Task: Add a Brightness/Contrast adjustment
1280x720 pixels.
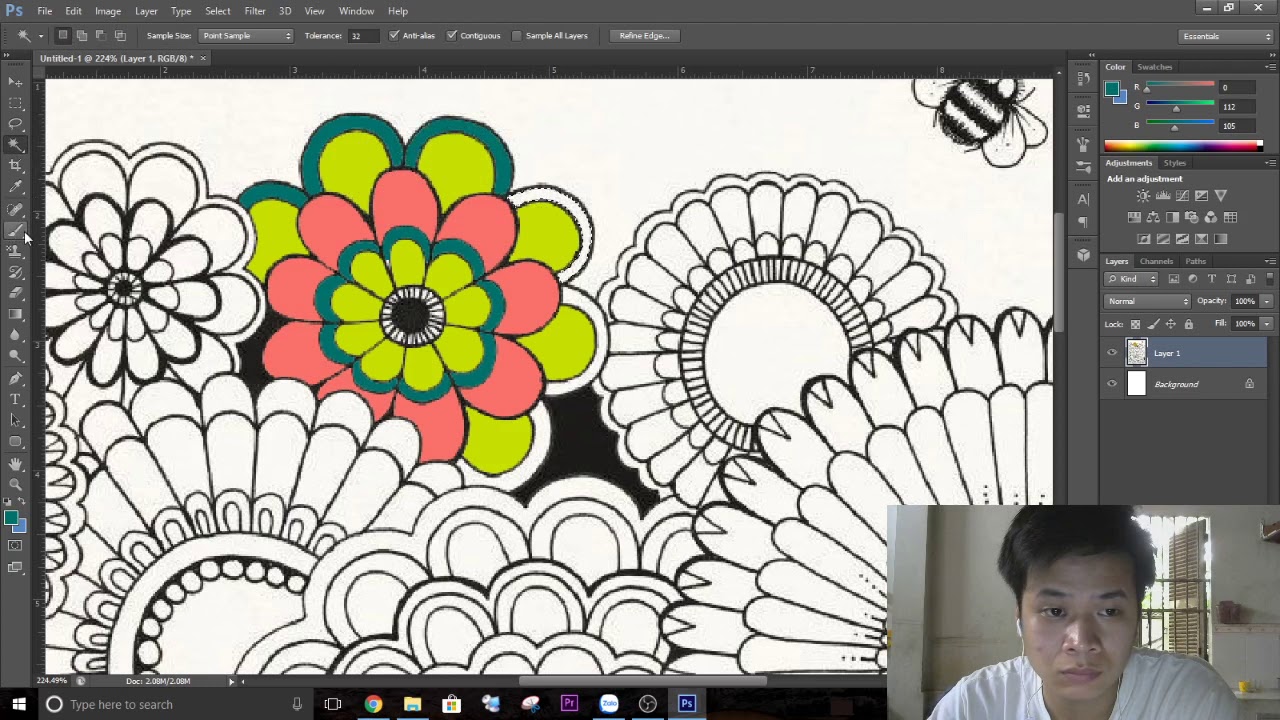Action: click(1144, 196)
